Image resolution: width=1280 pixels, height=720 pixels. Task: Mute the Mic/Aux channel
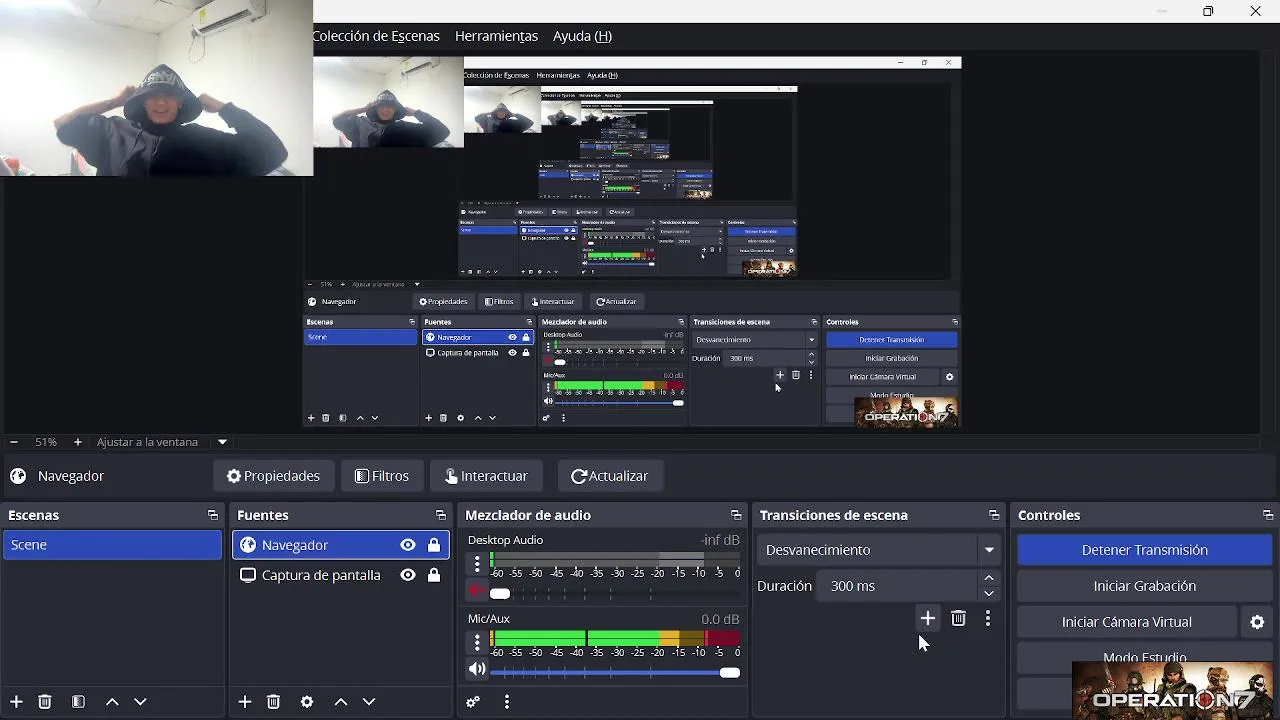[477, 669]
